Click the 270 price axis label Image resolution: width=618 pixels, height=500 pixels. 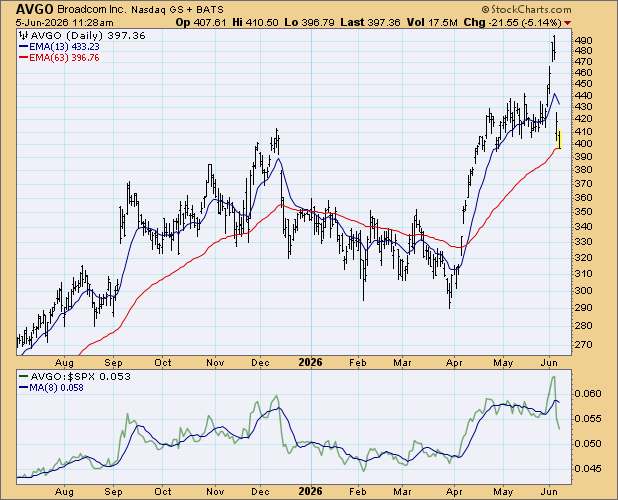point(583,344)
